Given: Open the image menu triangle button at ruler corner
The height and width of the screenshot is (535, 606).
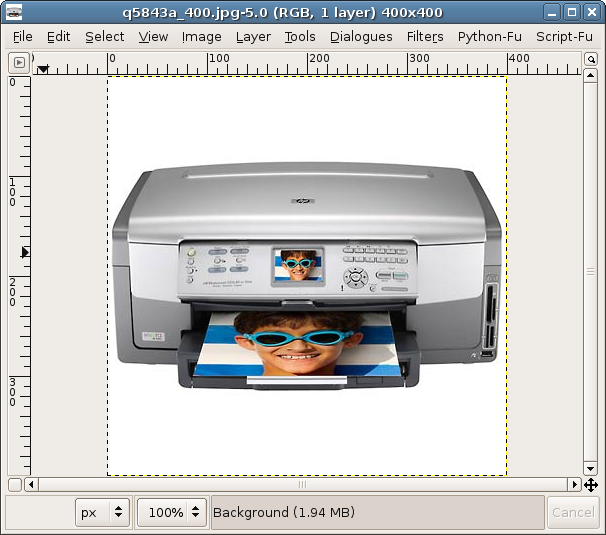Looking at the screenshot, I should click(x=18, y=62).
